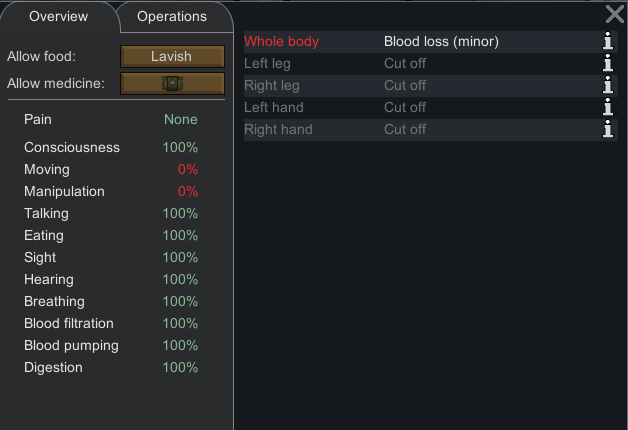Open info icon for Left leg

tap(608, 63)
